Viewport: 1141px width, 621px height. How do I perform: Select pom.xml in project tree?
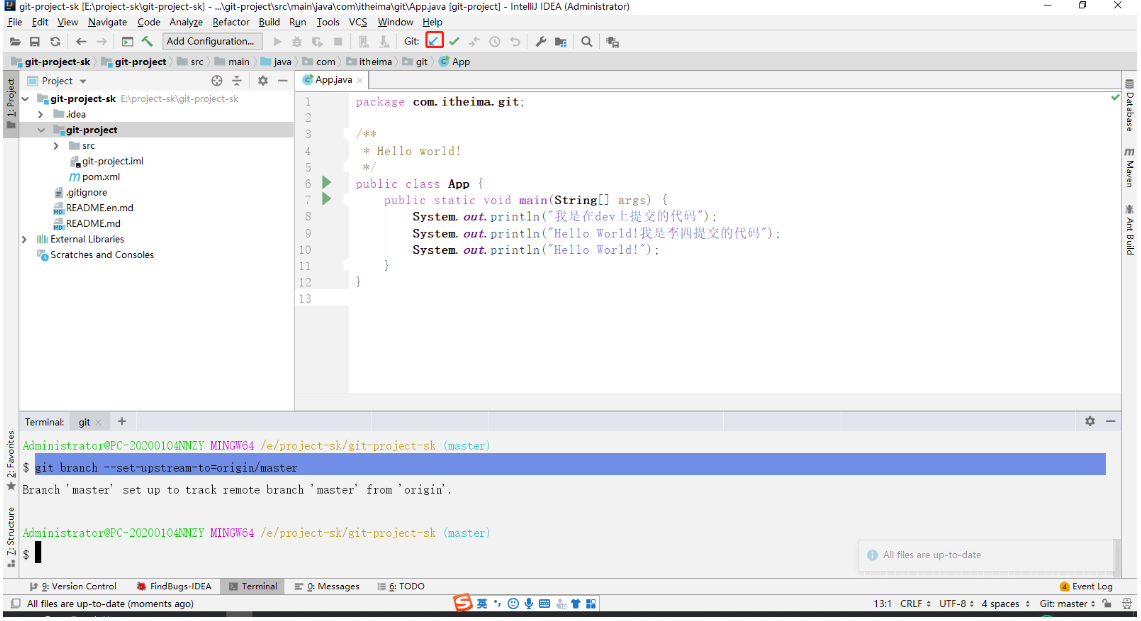(95, 177)
